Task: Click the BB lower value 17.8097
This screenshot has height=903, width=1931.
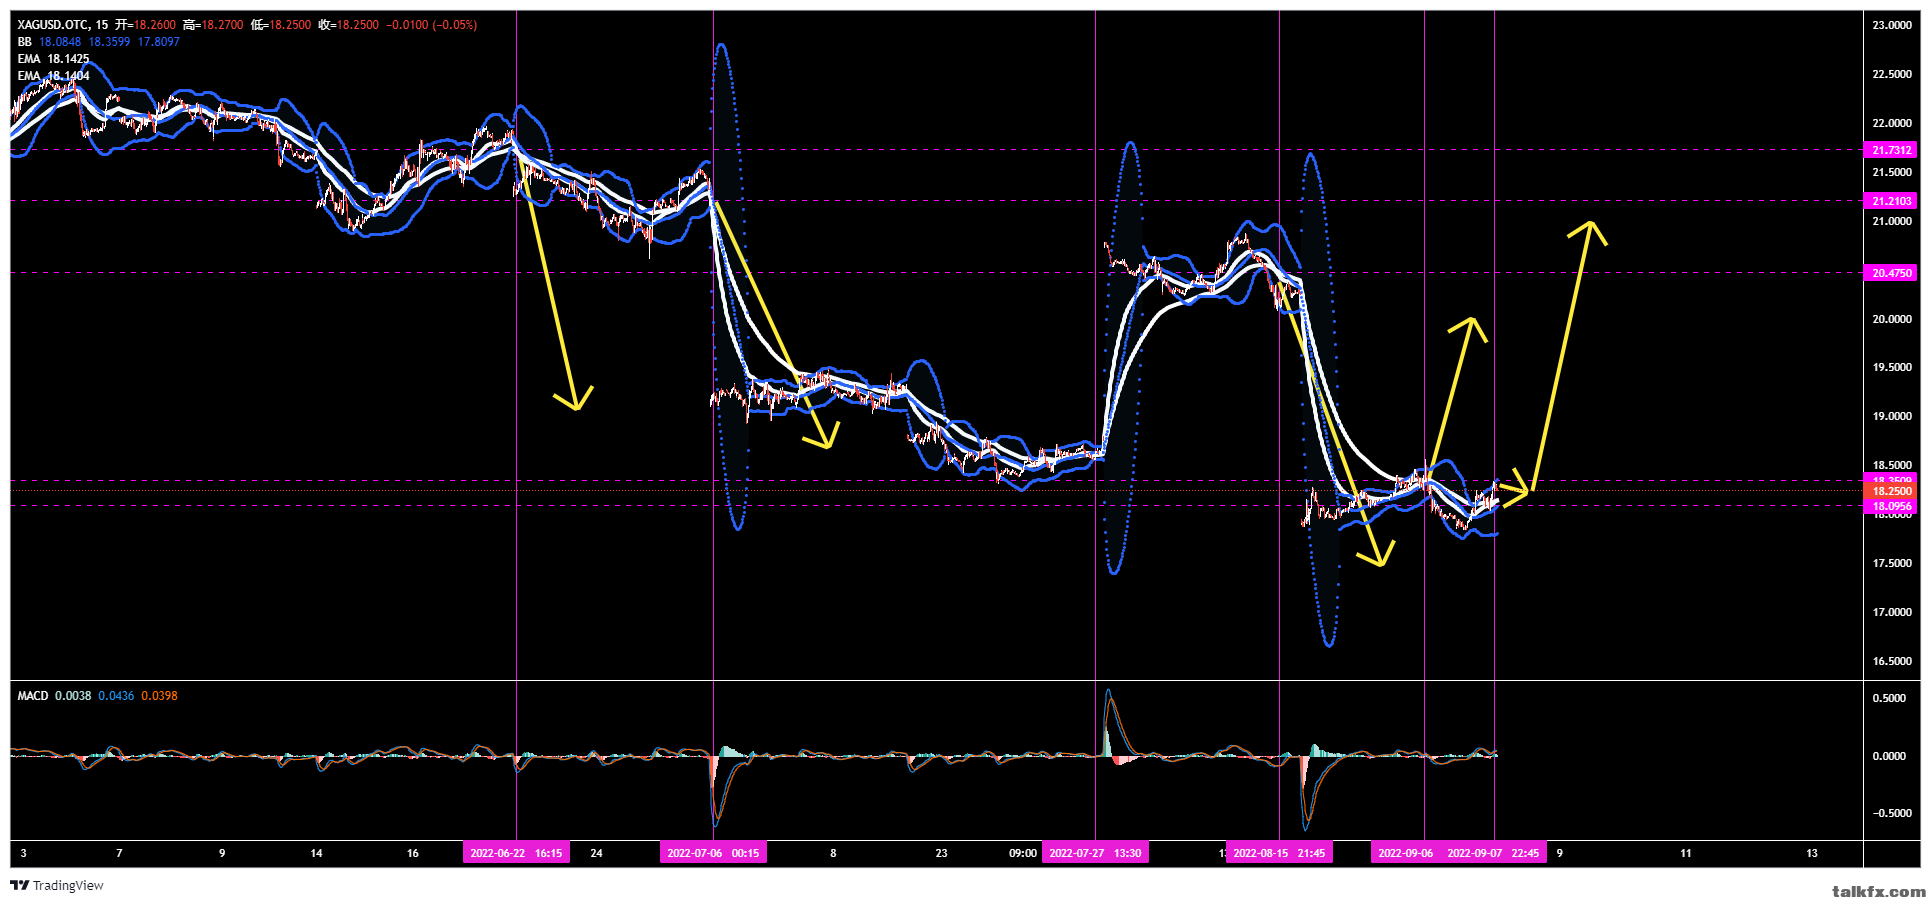Action: tap(158, 42)
